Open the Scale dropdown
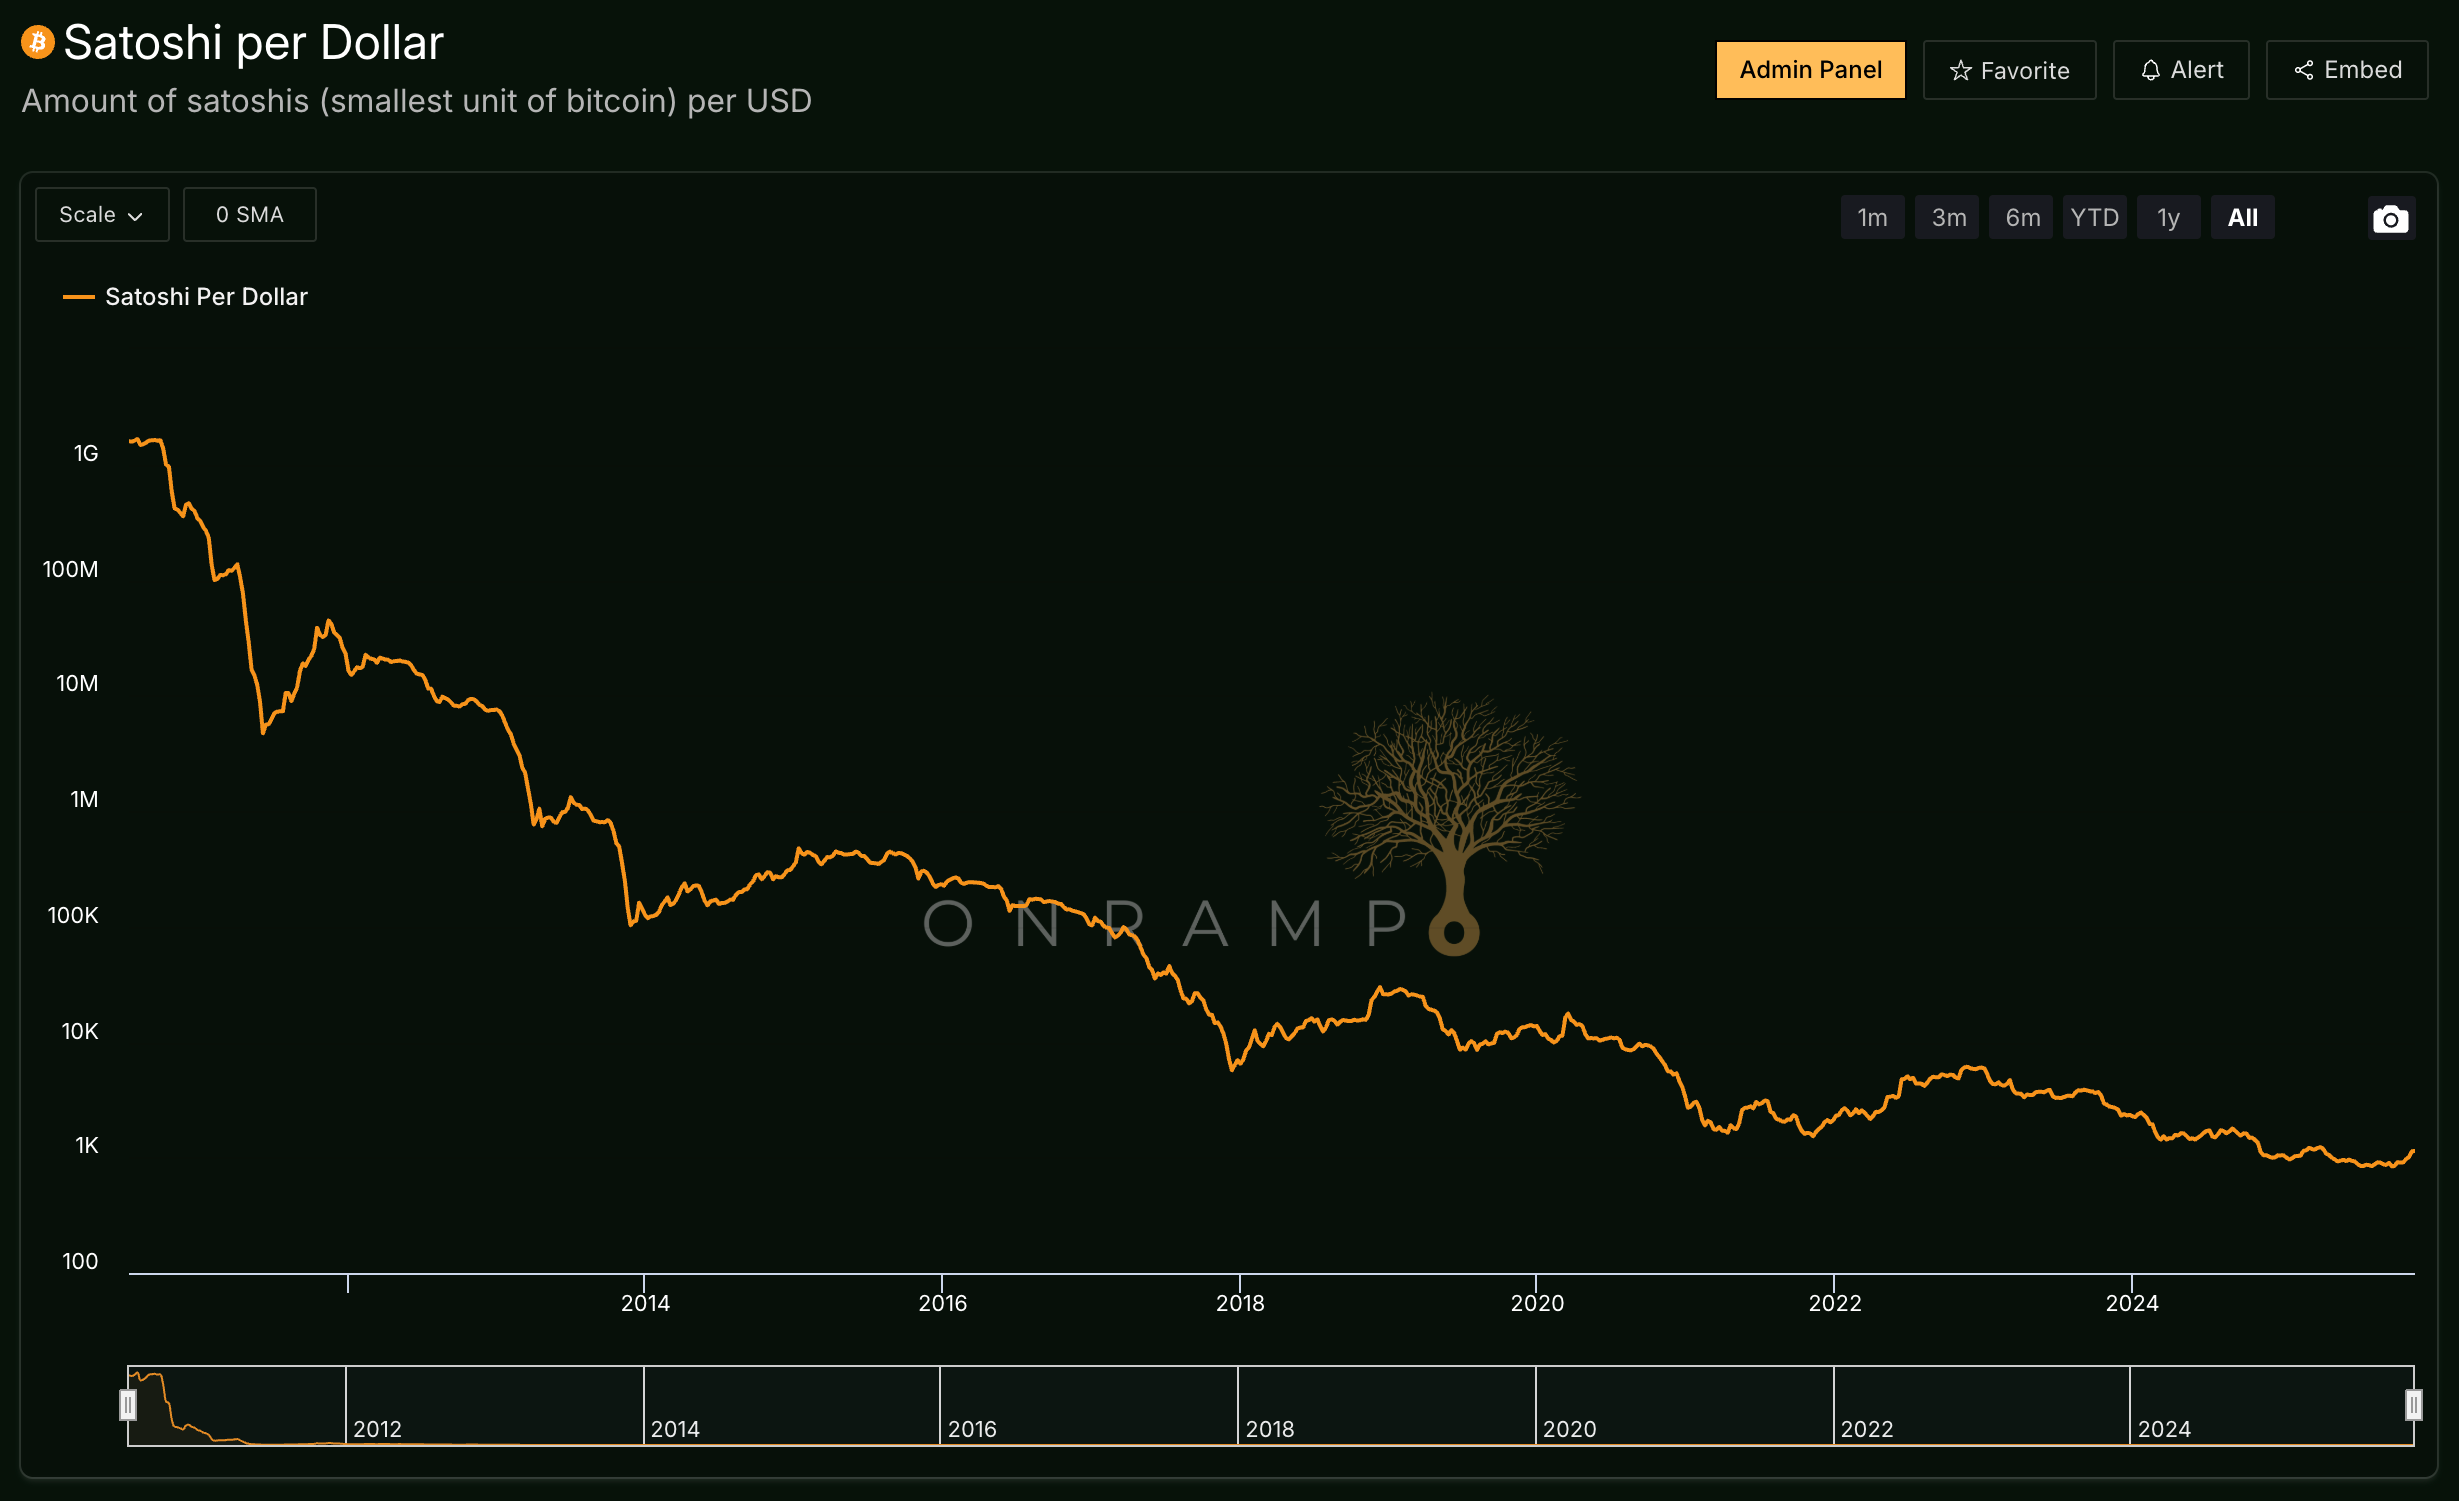The image size is (2459, 1501). tap(101, 215)
